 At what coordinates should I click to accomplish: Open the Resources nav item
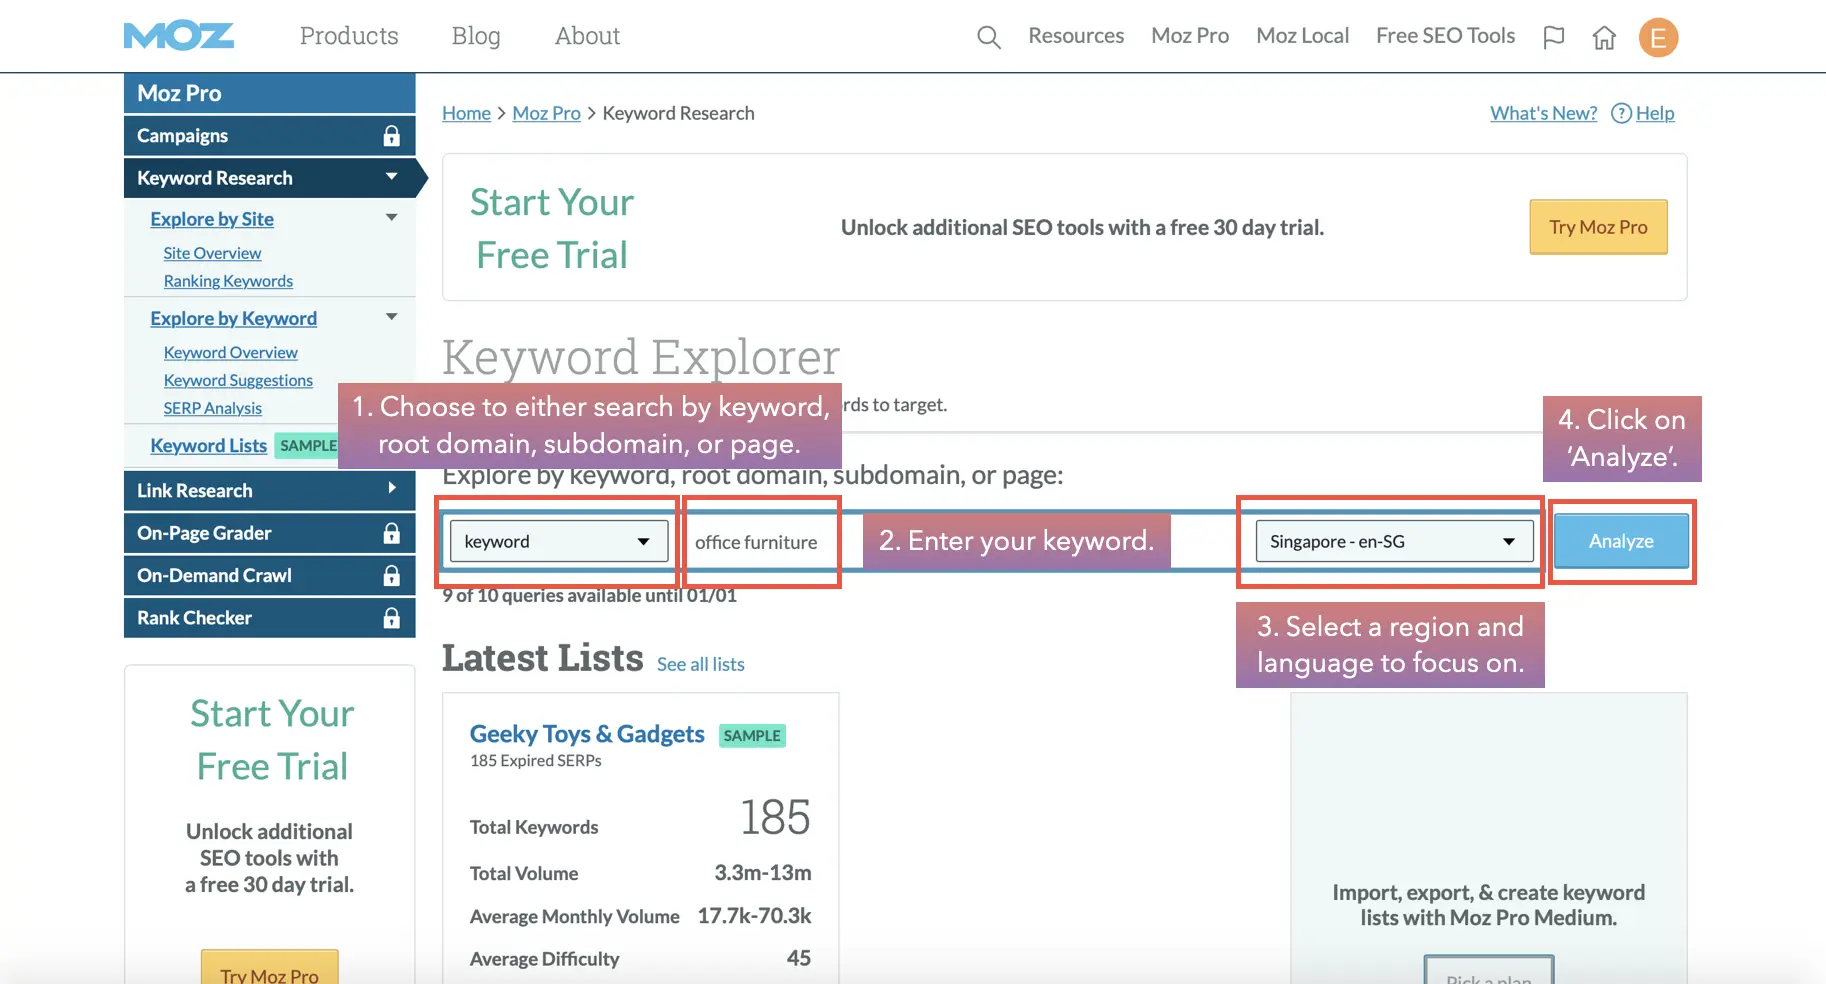click(1076, 36)
